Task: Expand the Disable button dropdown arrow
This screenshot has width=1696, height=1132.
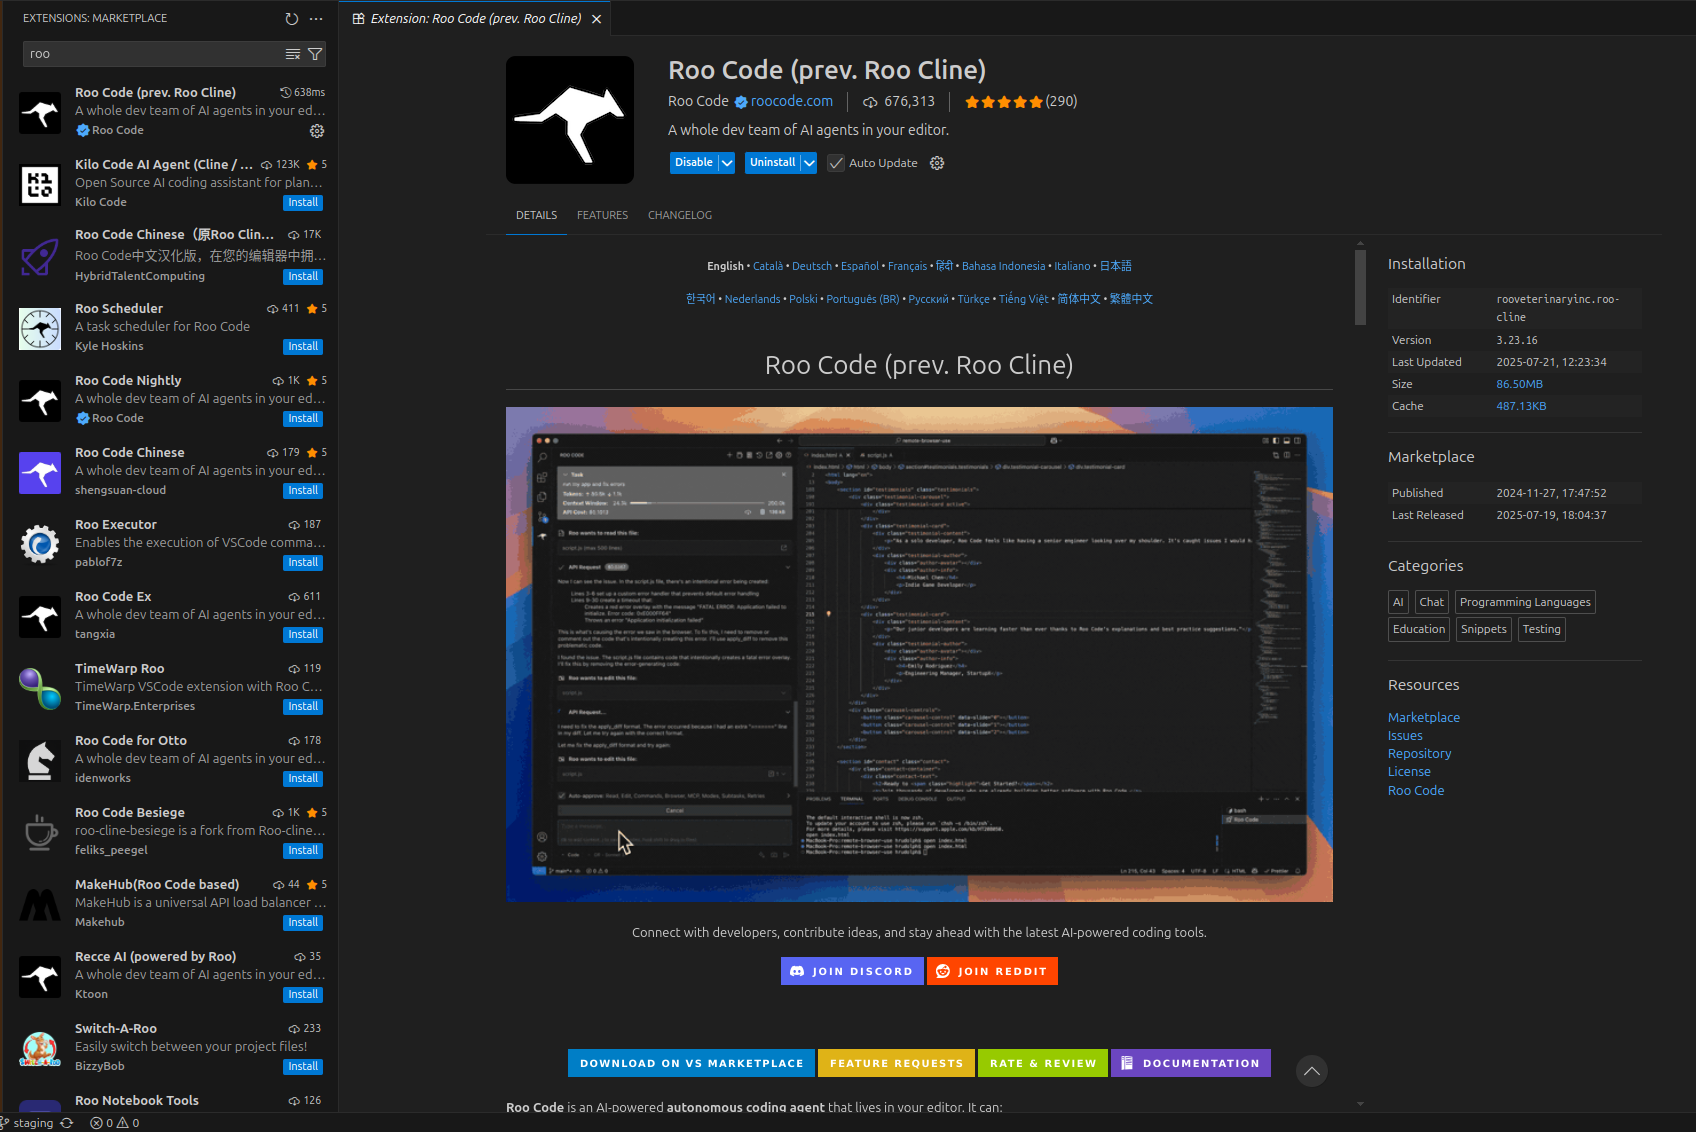Action: tap(727, 163)
